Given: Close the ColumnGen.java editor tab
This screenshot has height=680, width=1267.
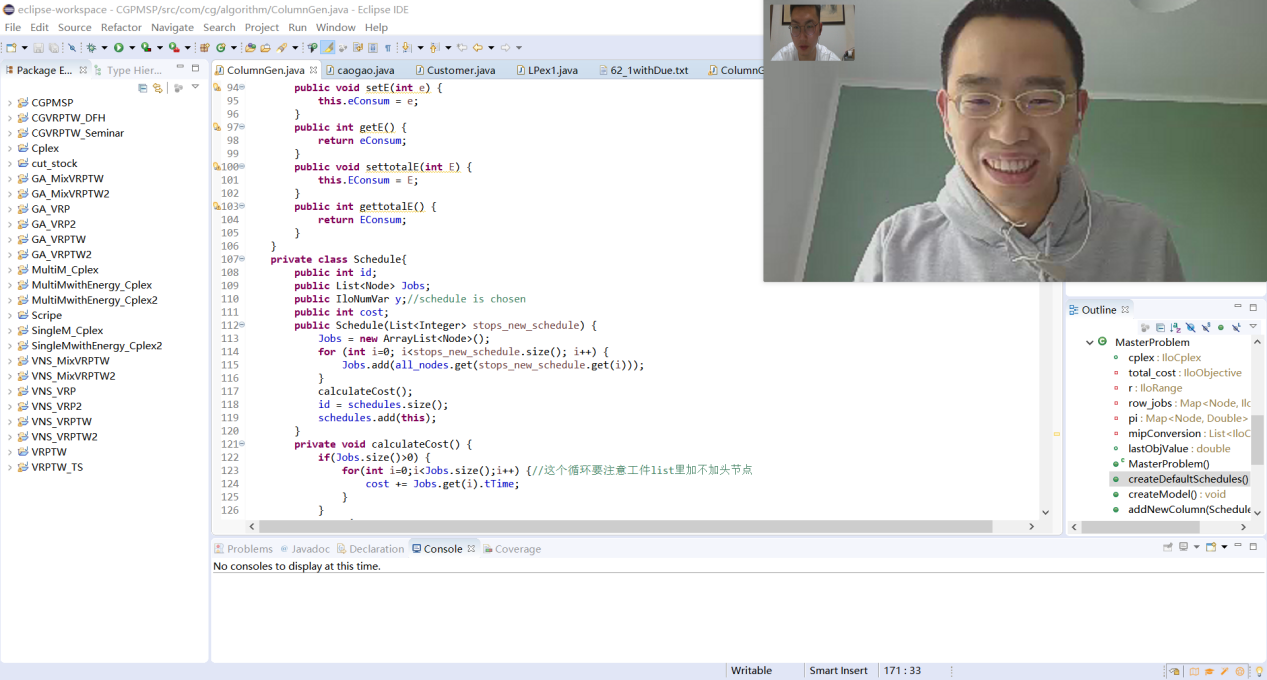Looking at the screenshot, I should (313, 71).
